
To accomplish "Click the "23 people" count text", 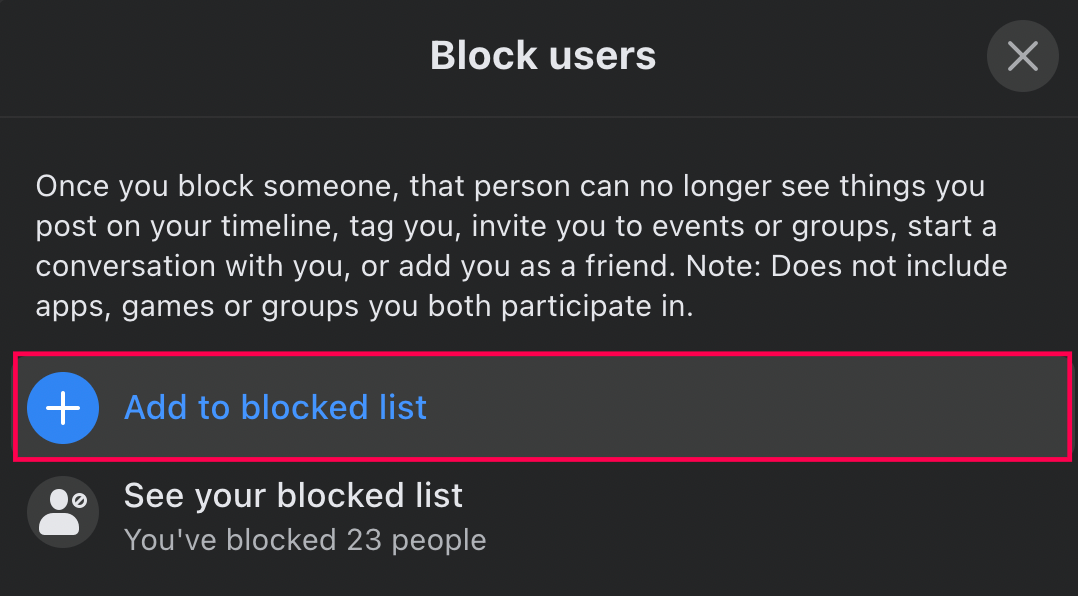I will point(416,540).
